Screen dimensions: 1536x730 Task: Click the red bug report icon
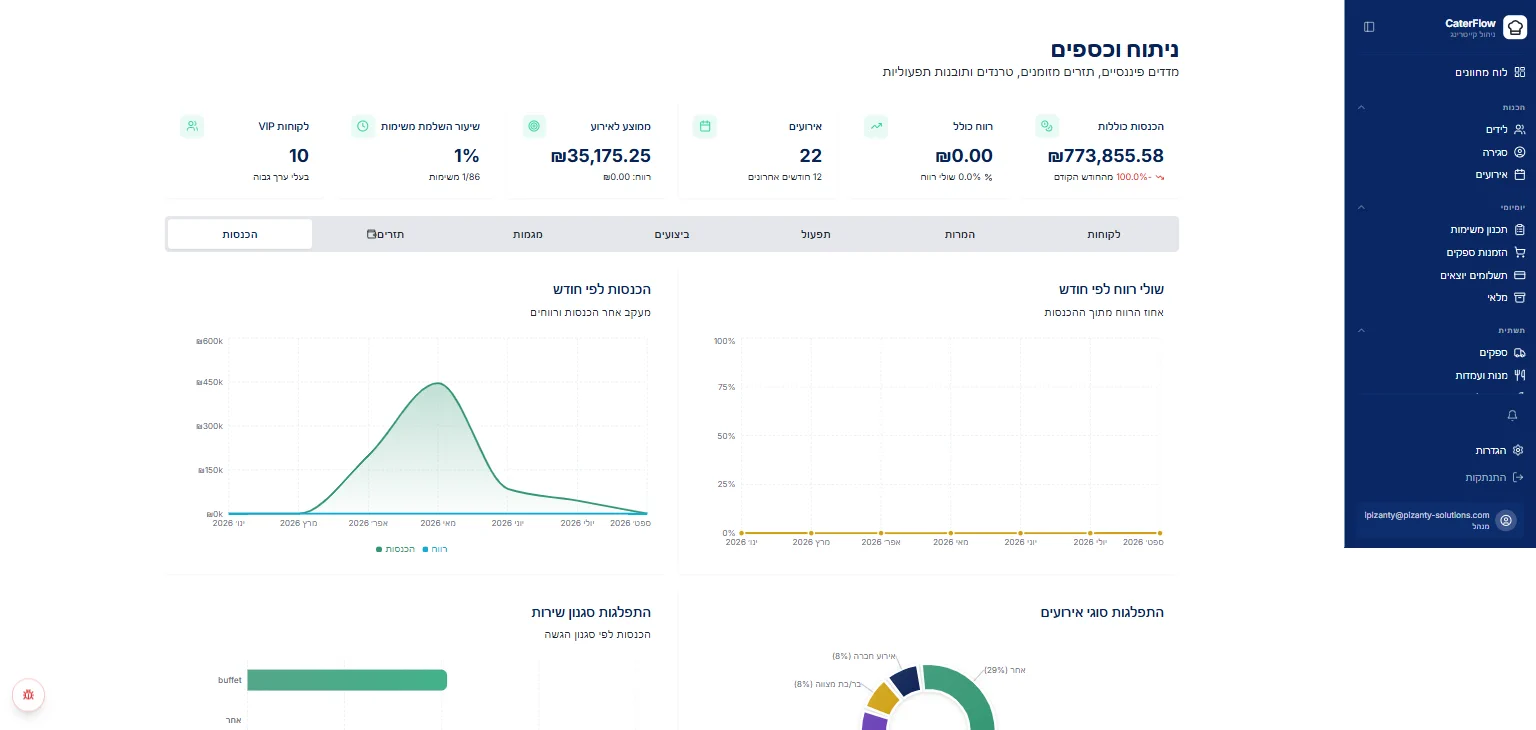pyautogui.click(x=28, y=694)
